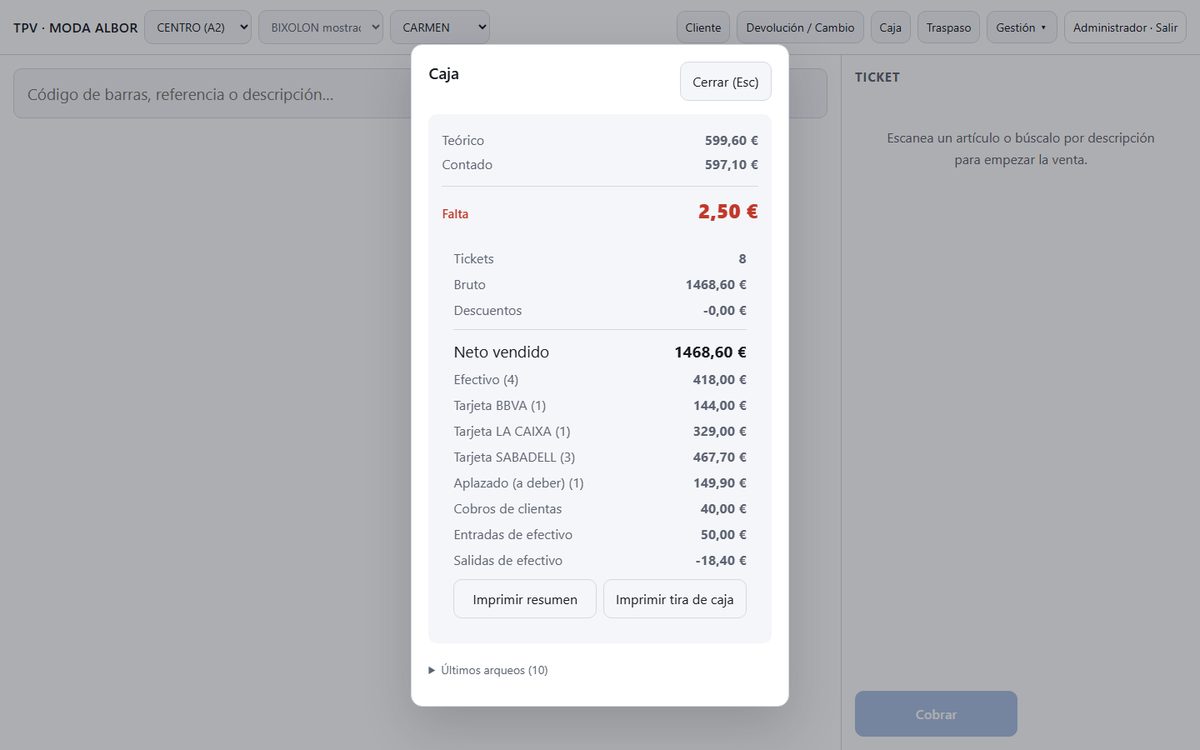Click the Caja button in the top bar

890,27
